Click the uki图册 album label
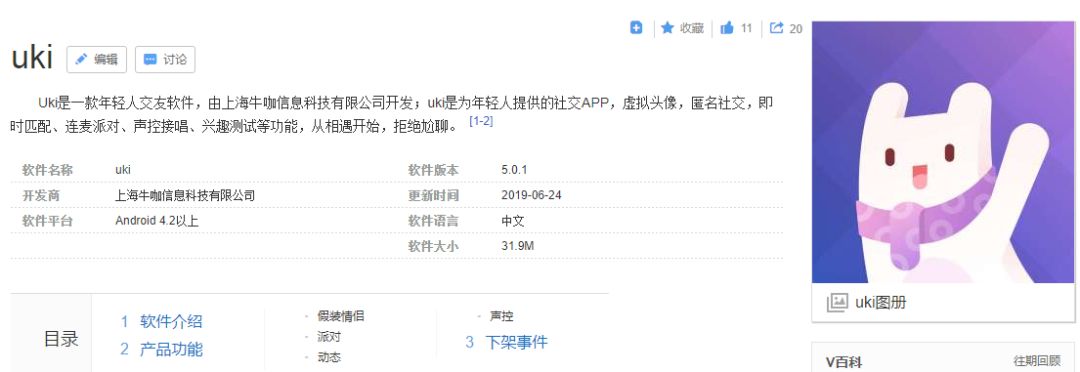Viewport: 1080px width, 372px height. pyautogui.click(x=881, y=302)
